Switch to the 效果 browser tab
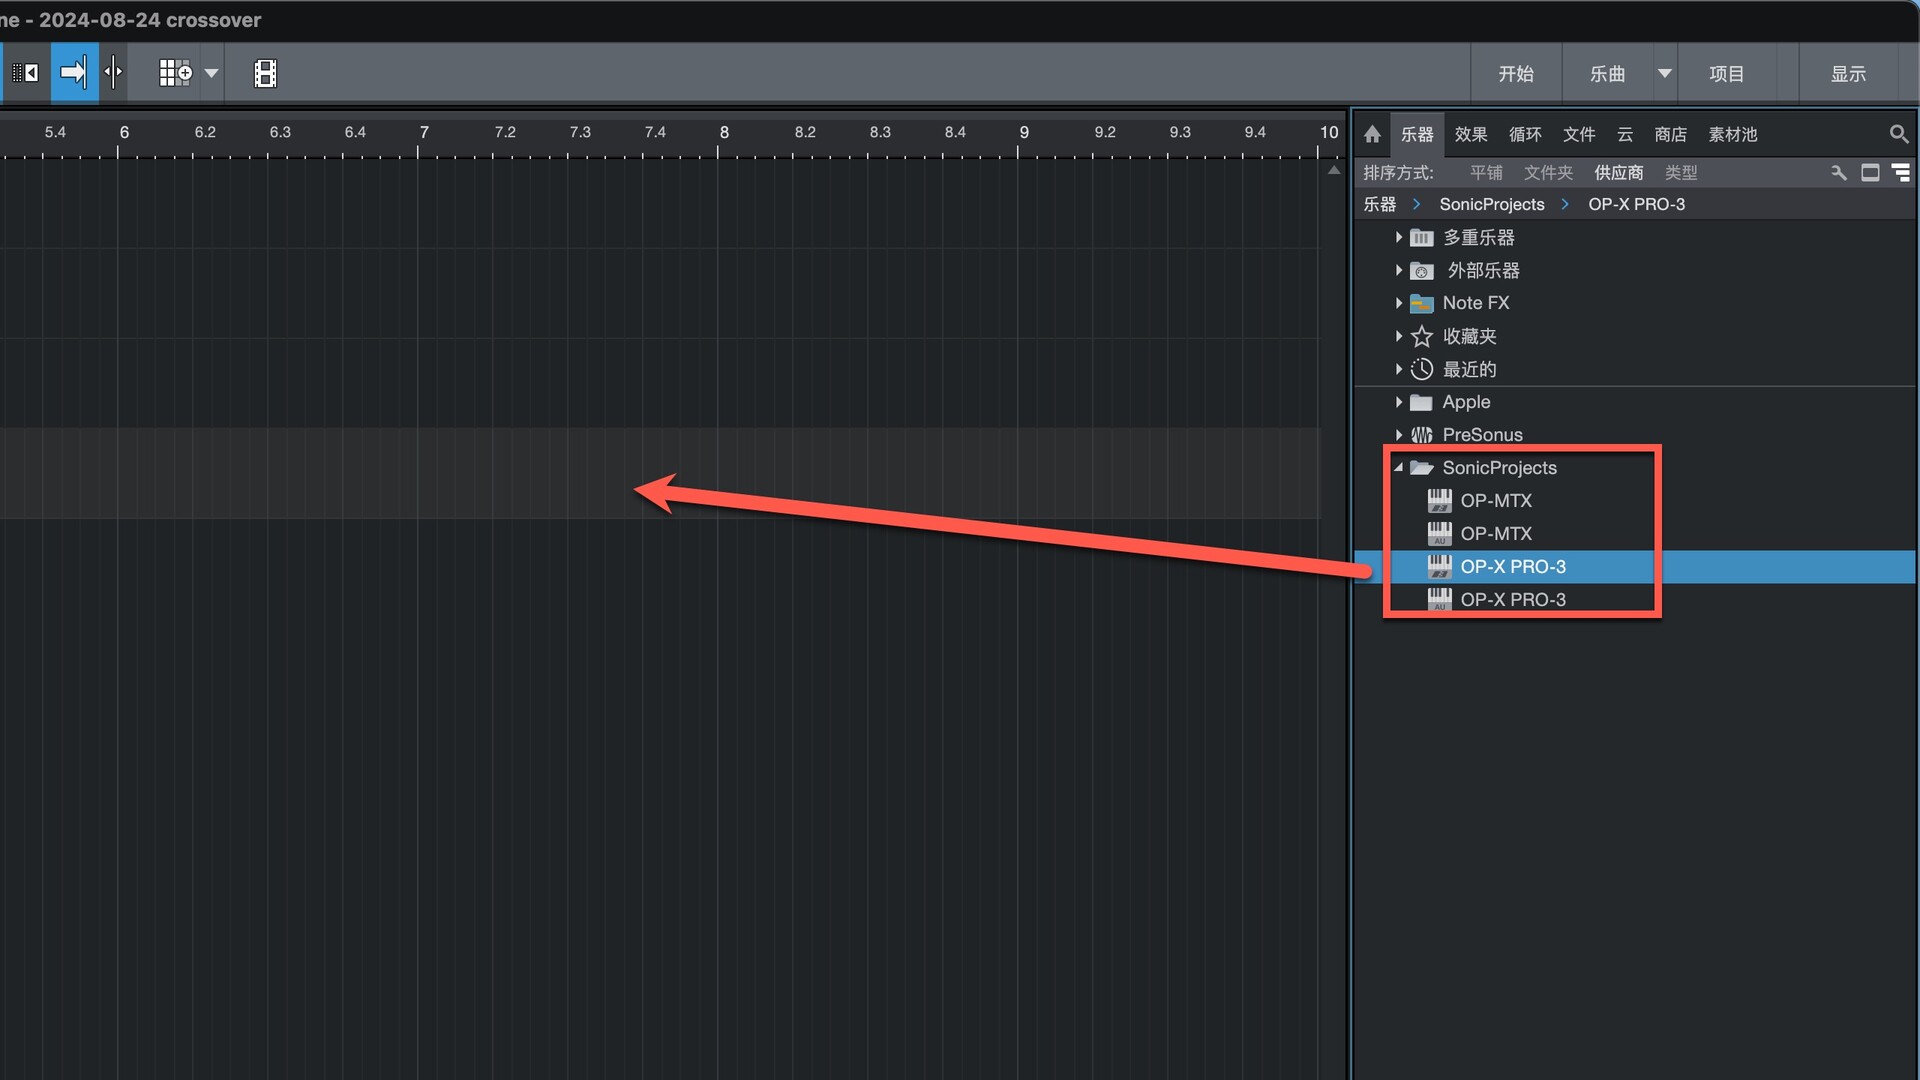Screen dimensions: 1920x1080 tap(1470, 134)
